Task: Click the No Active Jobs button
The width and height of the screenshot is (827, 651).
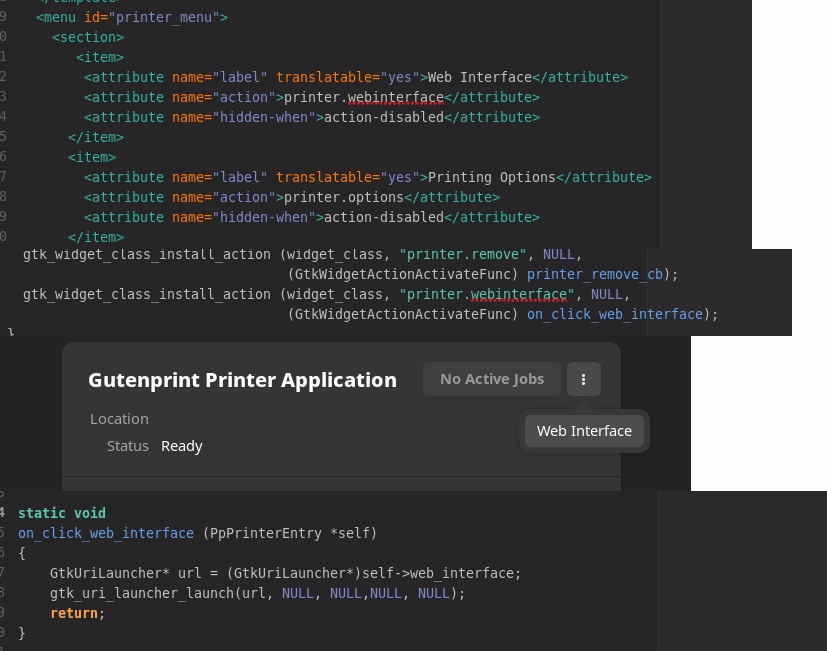Action: pyautogui.click(x=492, y=379)
